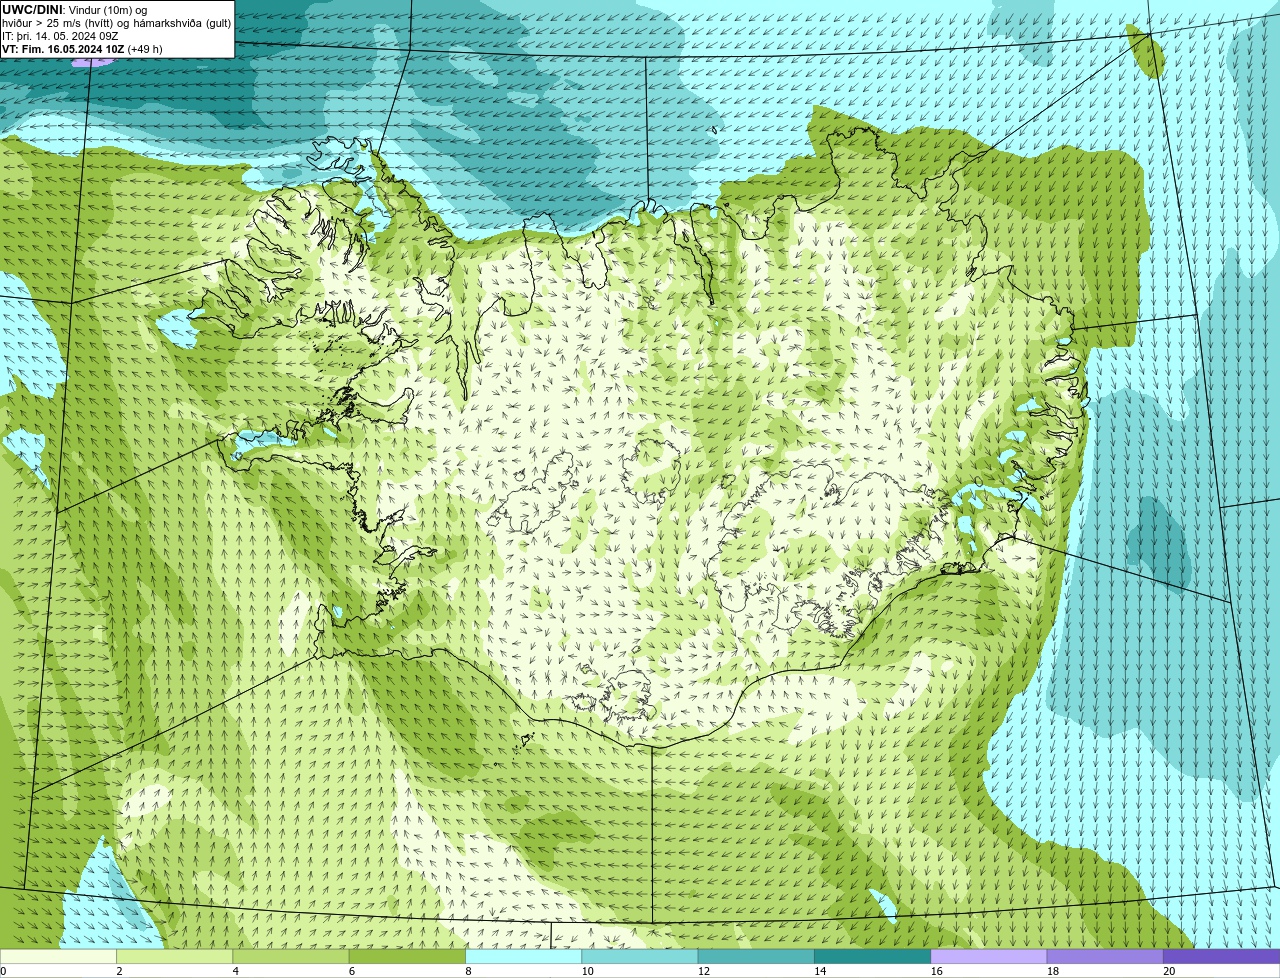Click the 'hviður > 25 m/s (hvítt)' description line
The width and height of the screenshot is (1280, 978).
pos(117,23)
